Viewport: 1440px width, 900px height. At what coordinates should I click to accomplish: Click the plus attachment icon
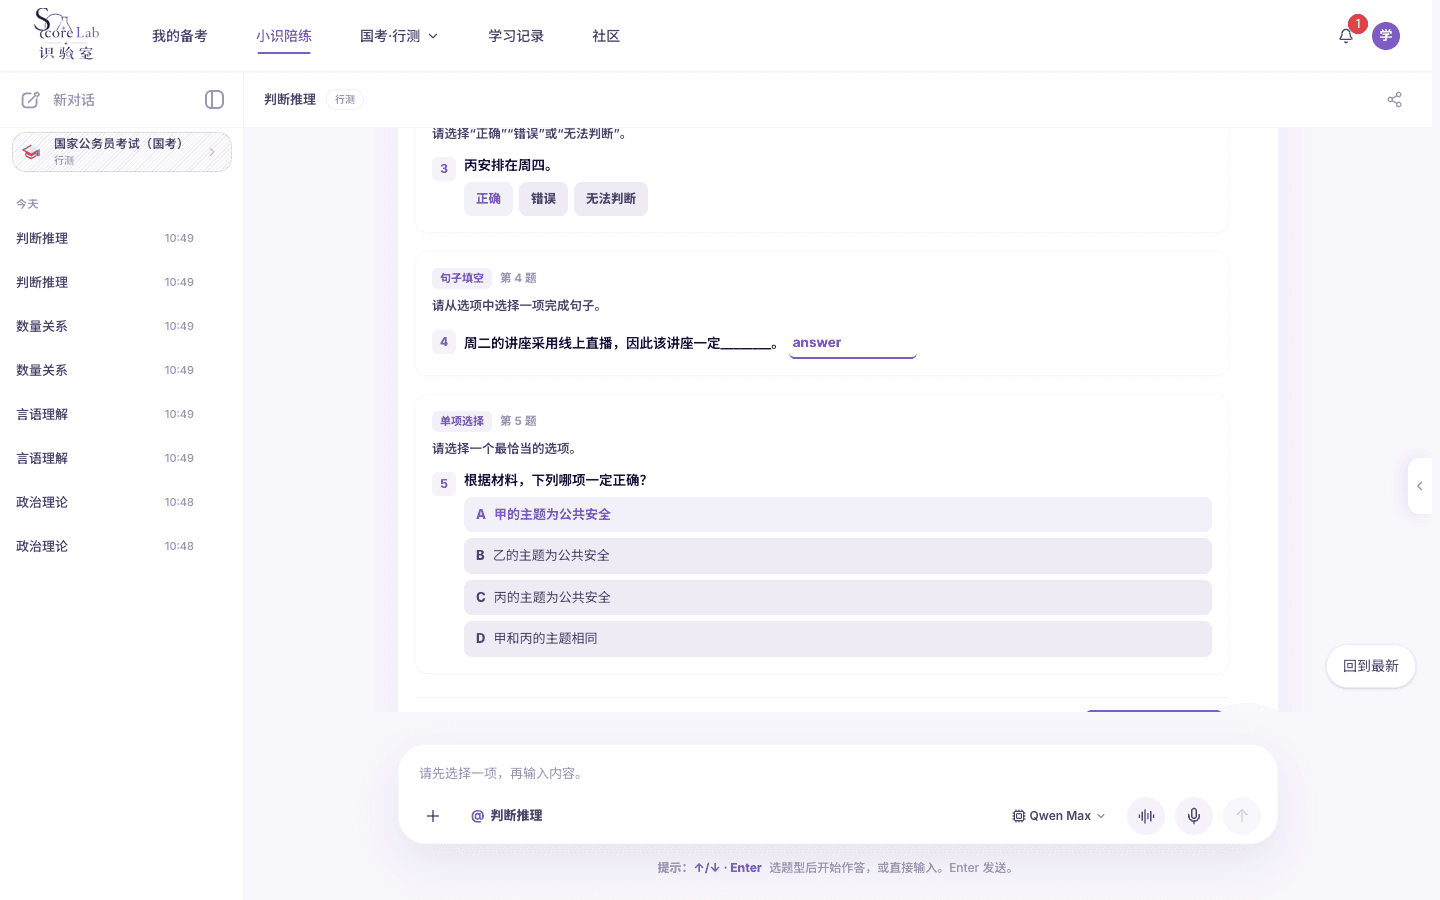(x=433, y=816)
